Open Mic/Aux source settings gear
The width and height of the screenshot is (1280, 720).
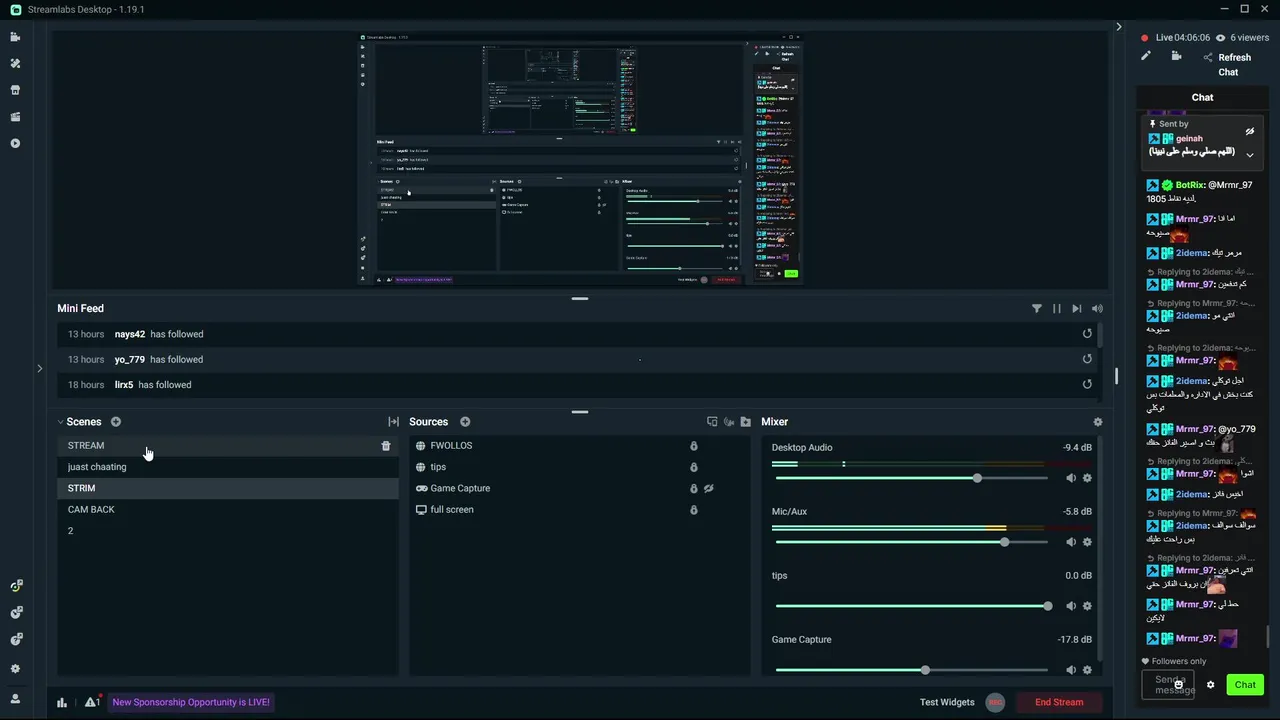(x=1087, y=542)
